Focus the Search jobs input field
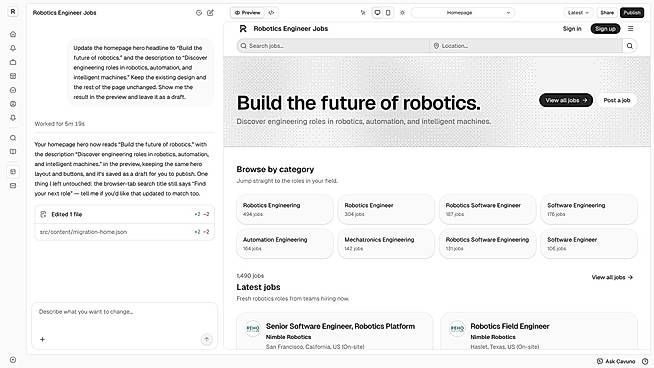This screenshot has width=654, height=368. tap(334, 46)
